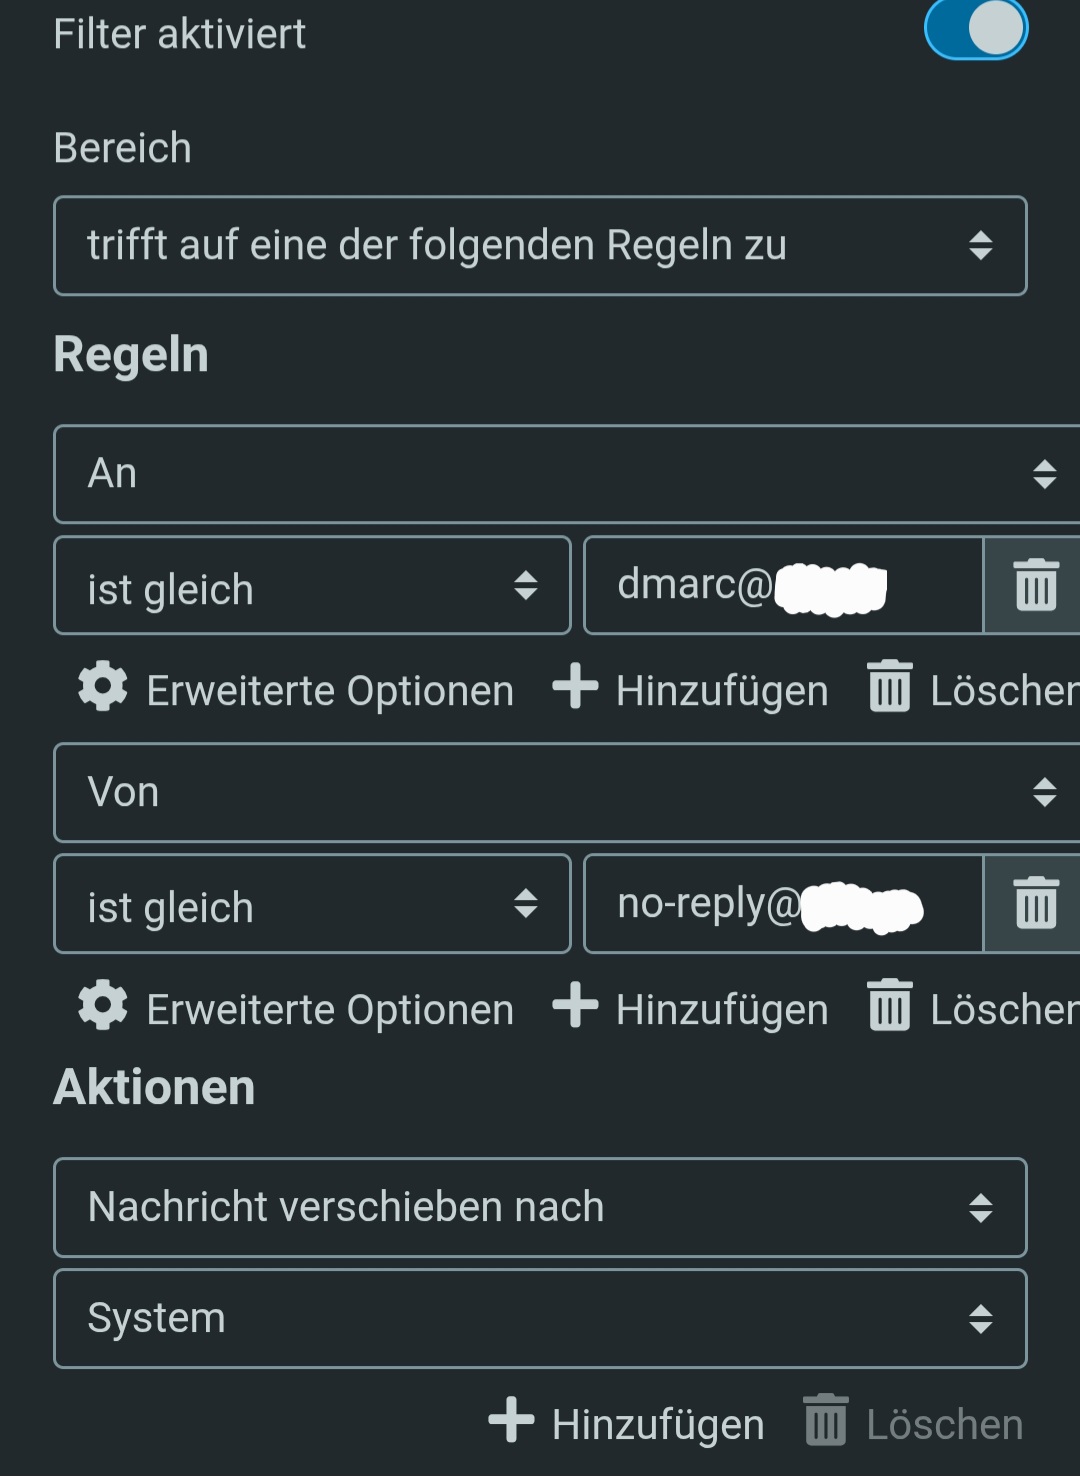The image size is (1080, 1476).
Task: Open the Bereich rule-matching dropdown
Action: [x=540, y=246]
